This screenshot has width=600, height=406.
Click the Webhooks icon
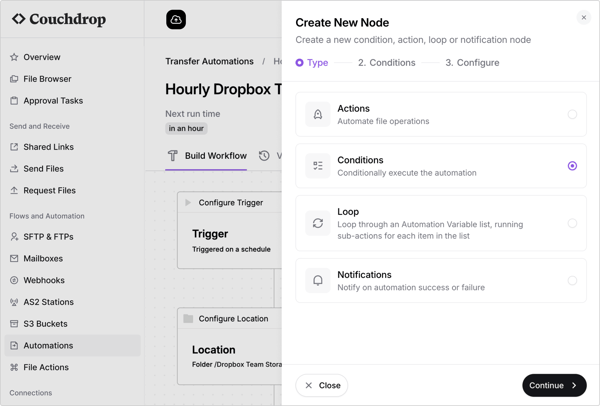pos(14,280)
